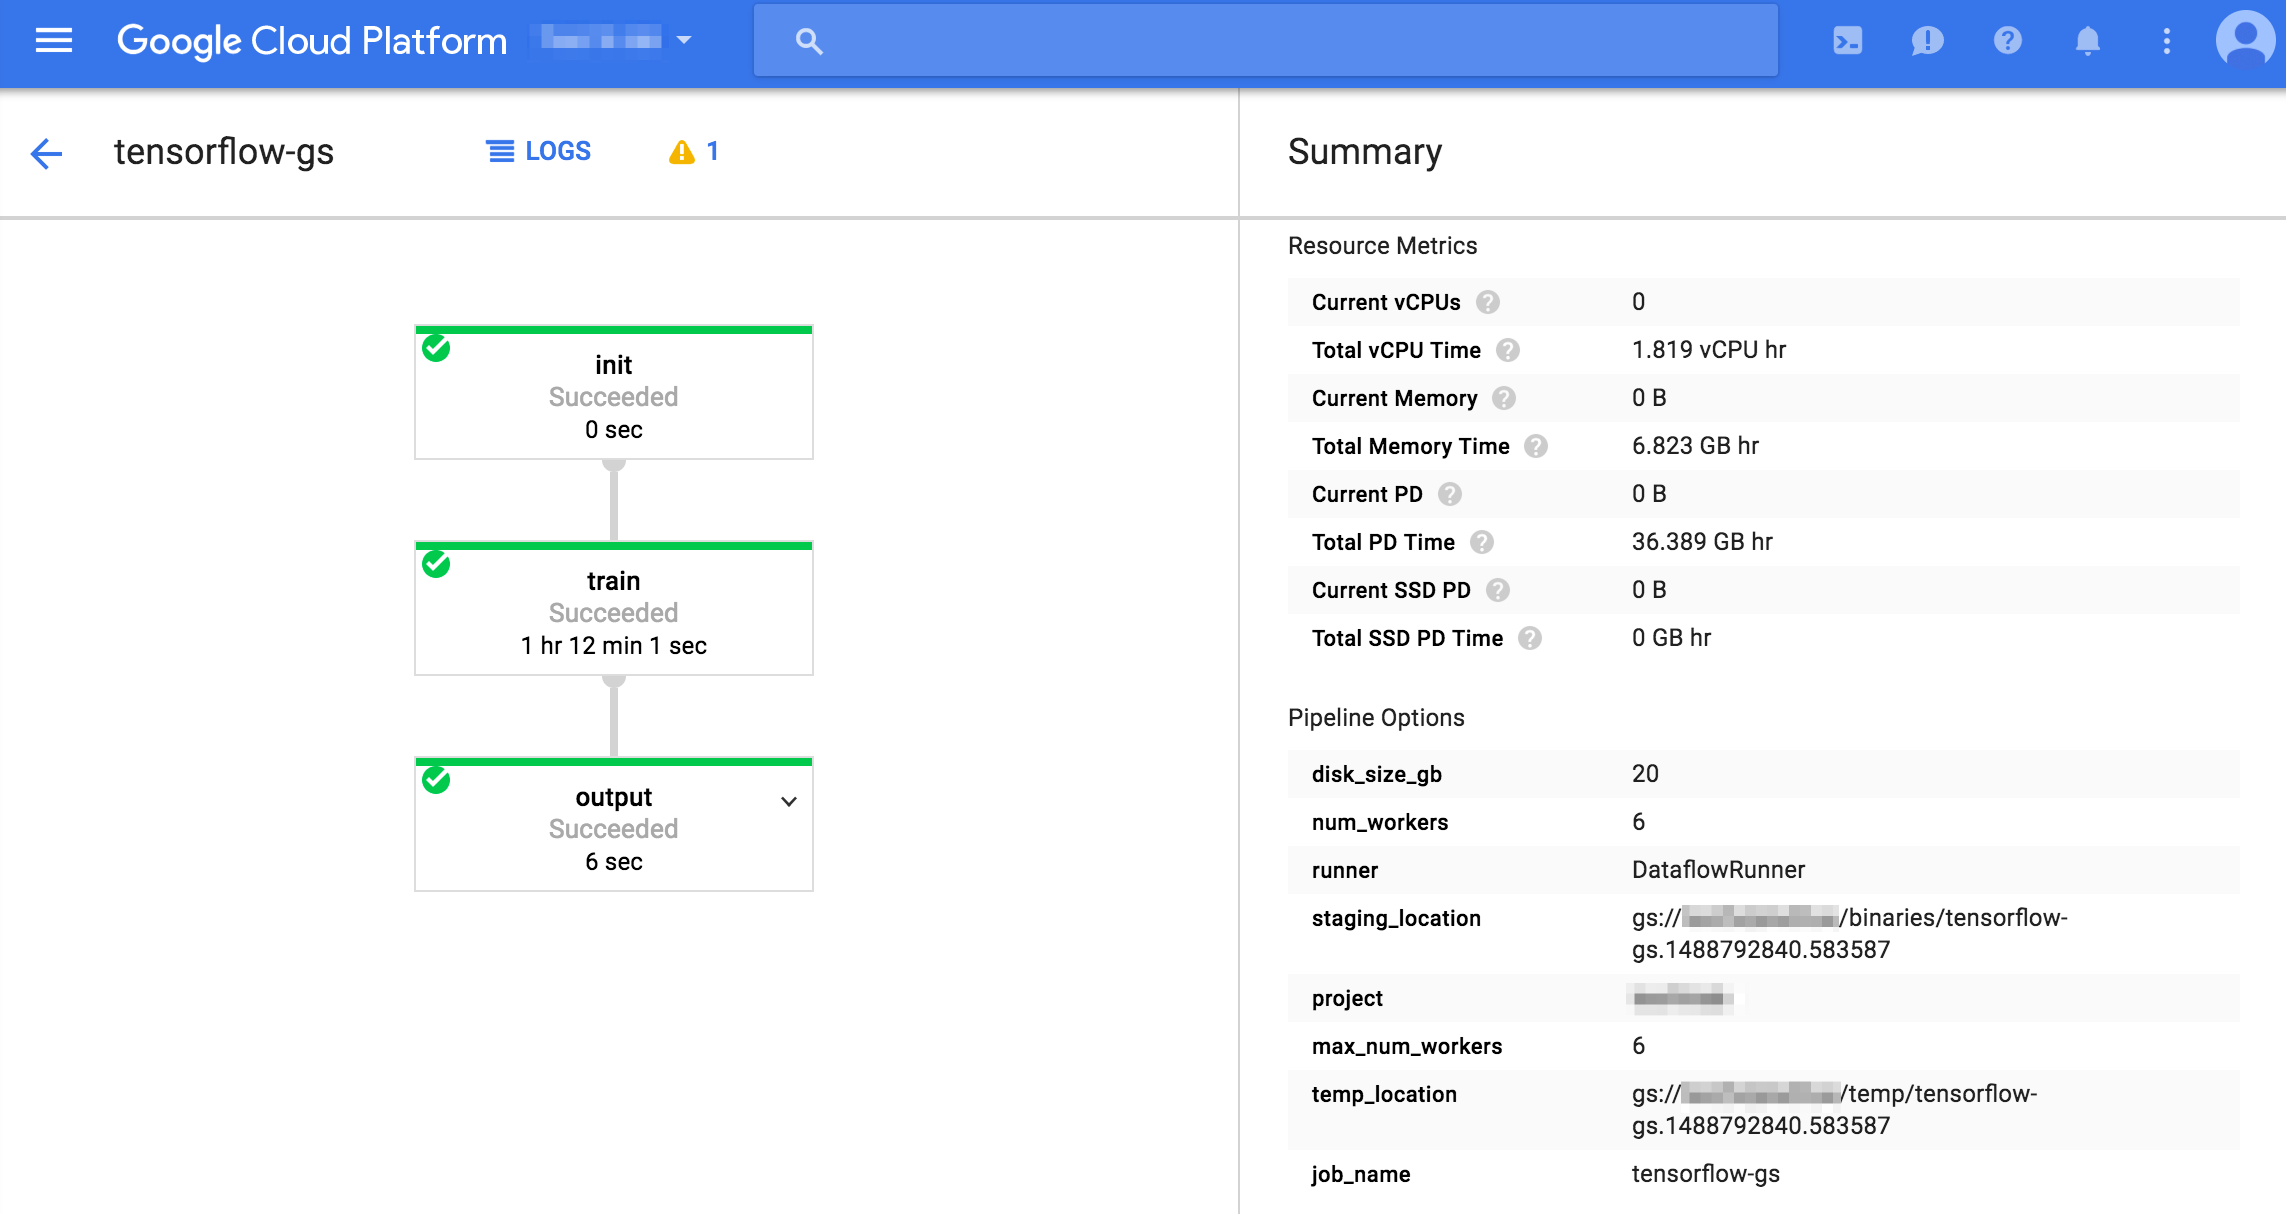Viewport: 2286px width, 1214px height.
Task: Click help icon next to Current SSD PD
Action: [x=1498, y=590]
